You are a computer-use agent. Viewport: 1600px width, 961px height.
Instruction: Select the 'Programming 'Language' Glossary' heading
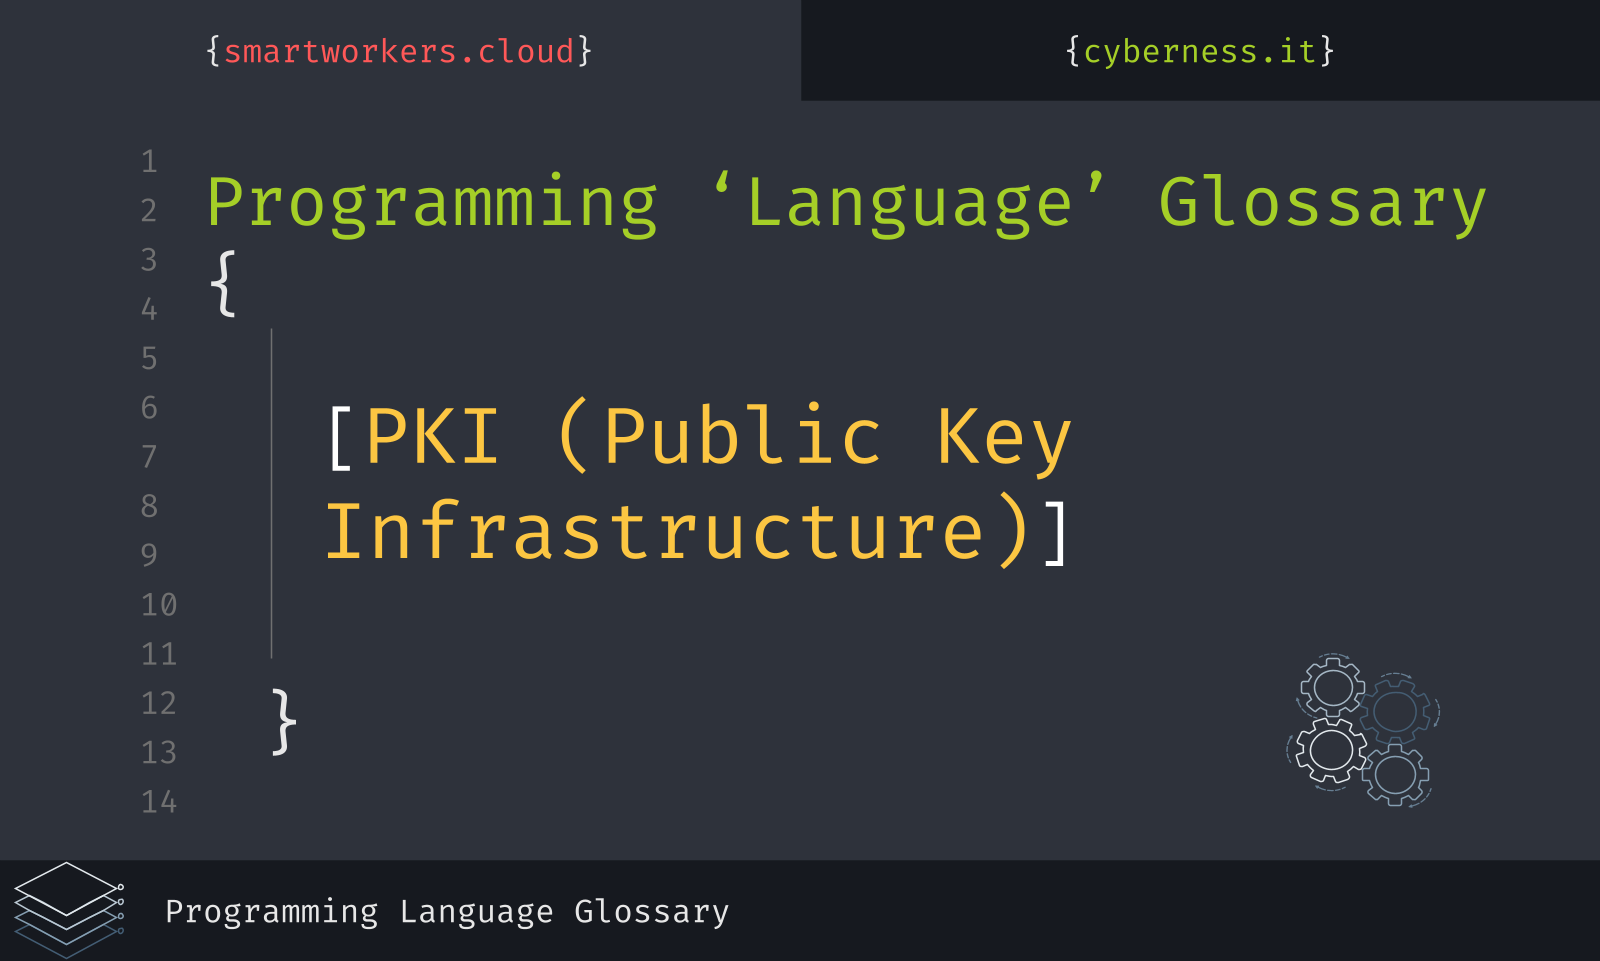pyautogui.click(x=846, y=204)
